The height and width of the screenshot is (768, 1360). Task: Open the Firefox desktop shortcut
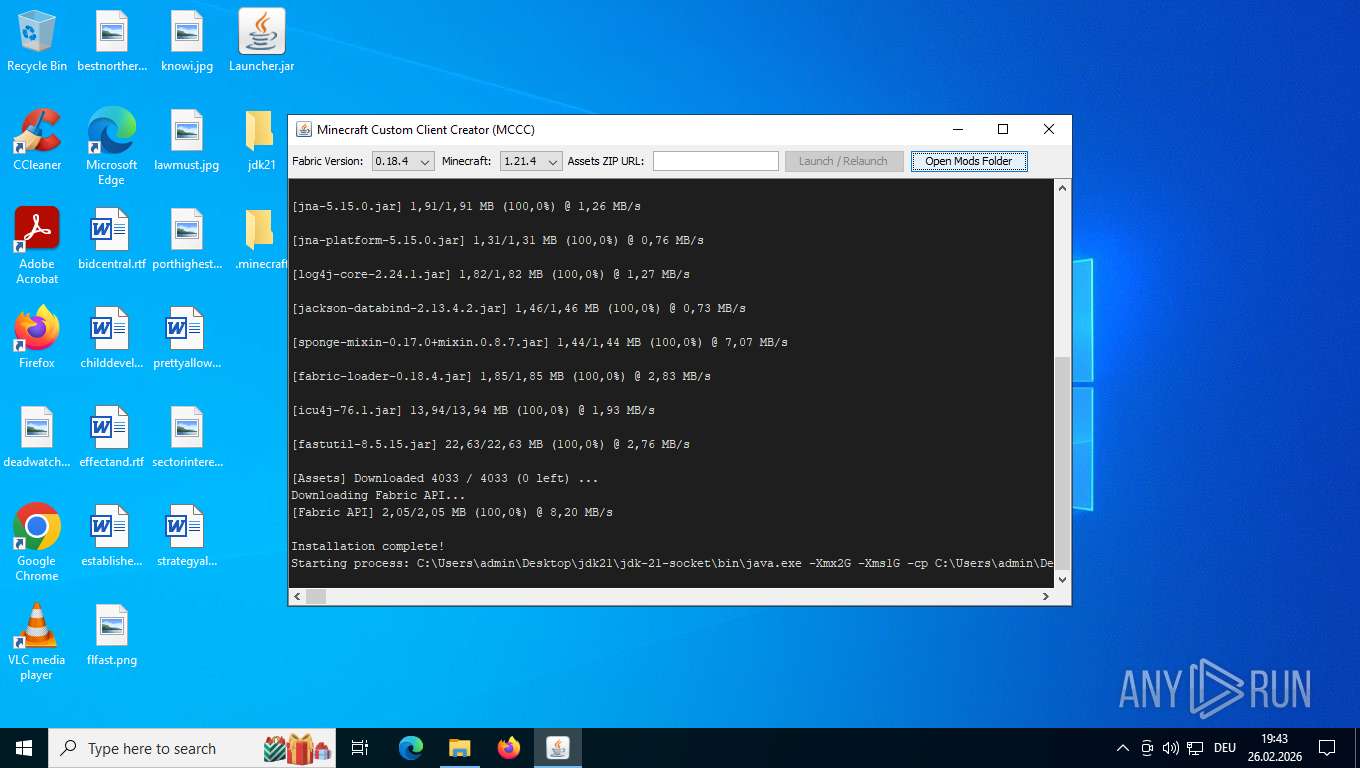click(37, 338)
